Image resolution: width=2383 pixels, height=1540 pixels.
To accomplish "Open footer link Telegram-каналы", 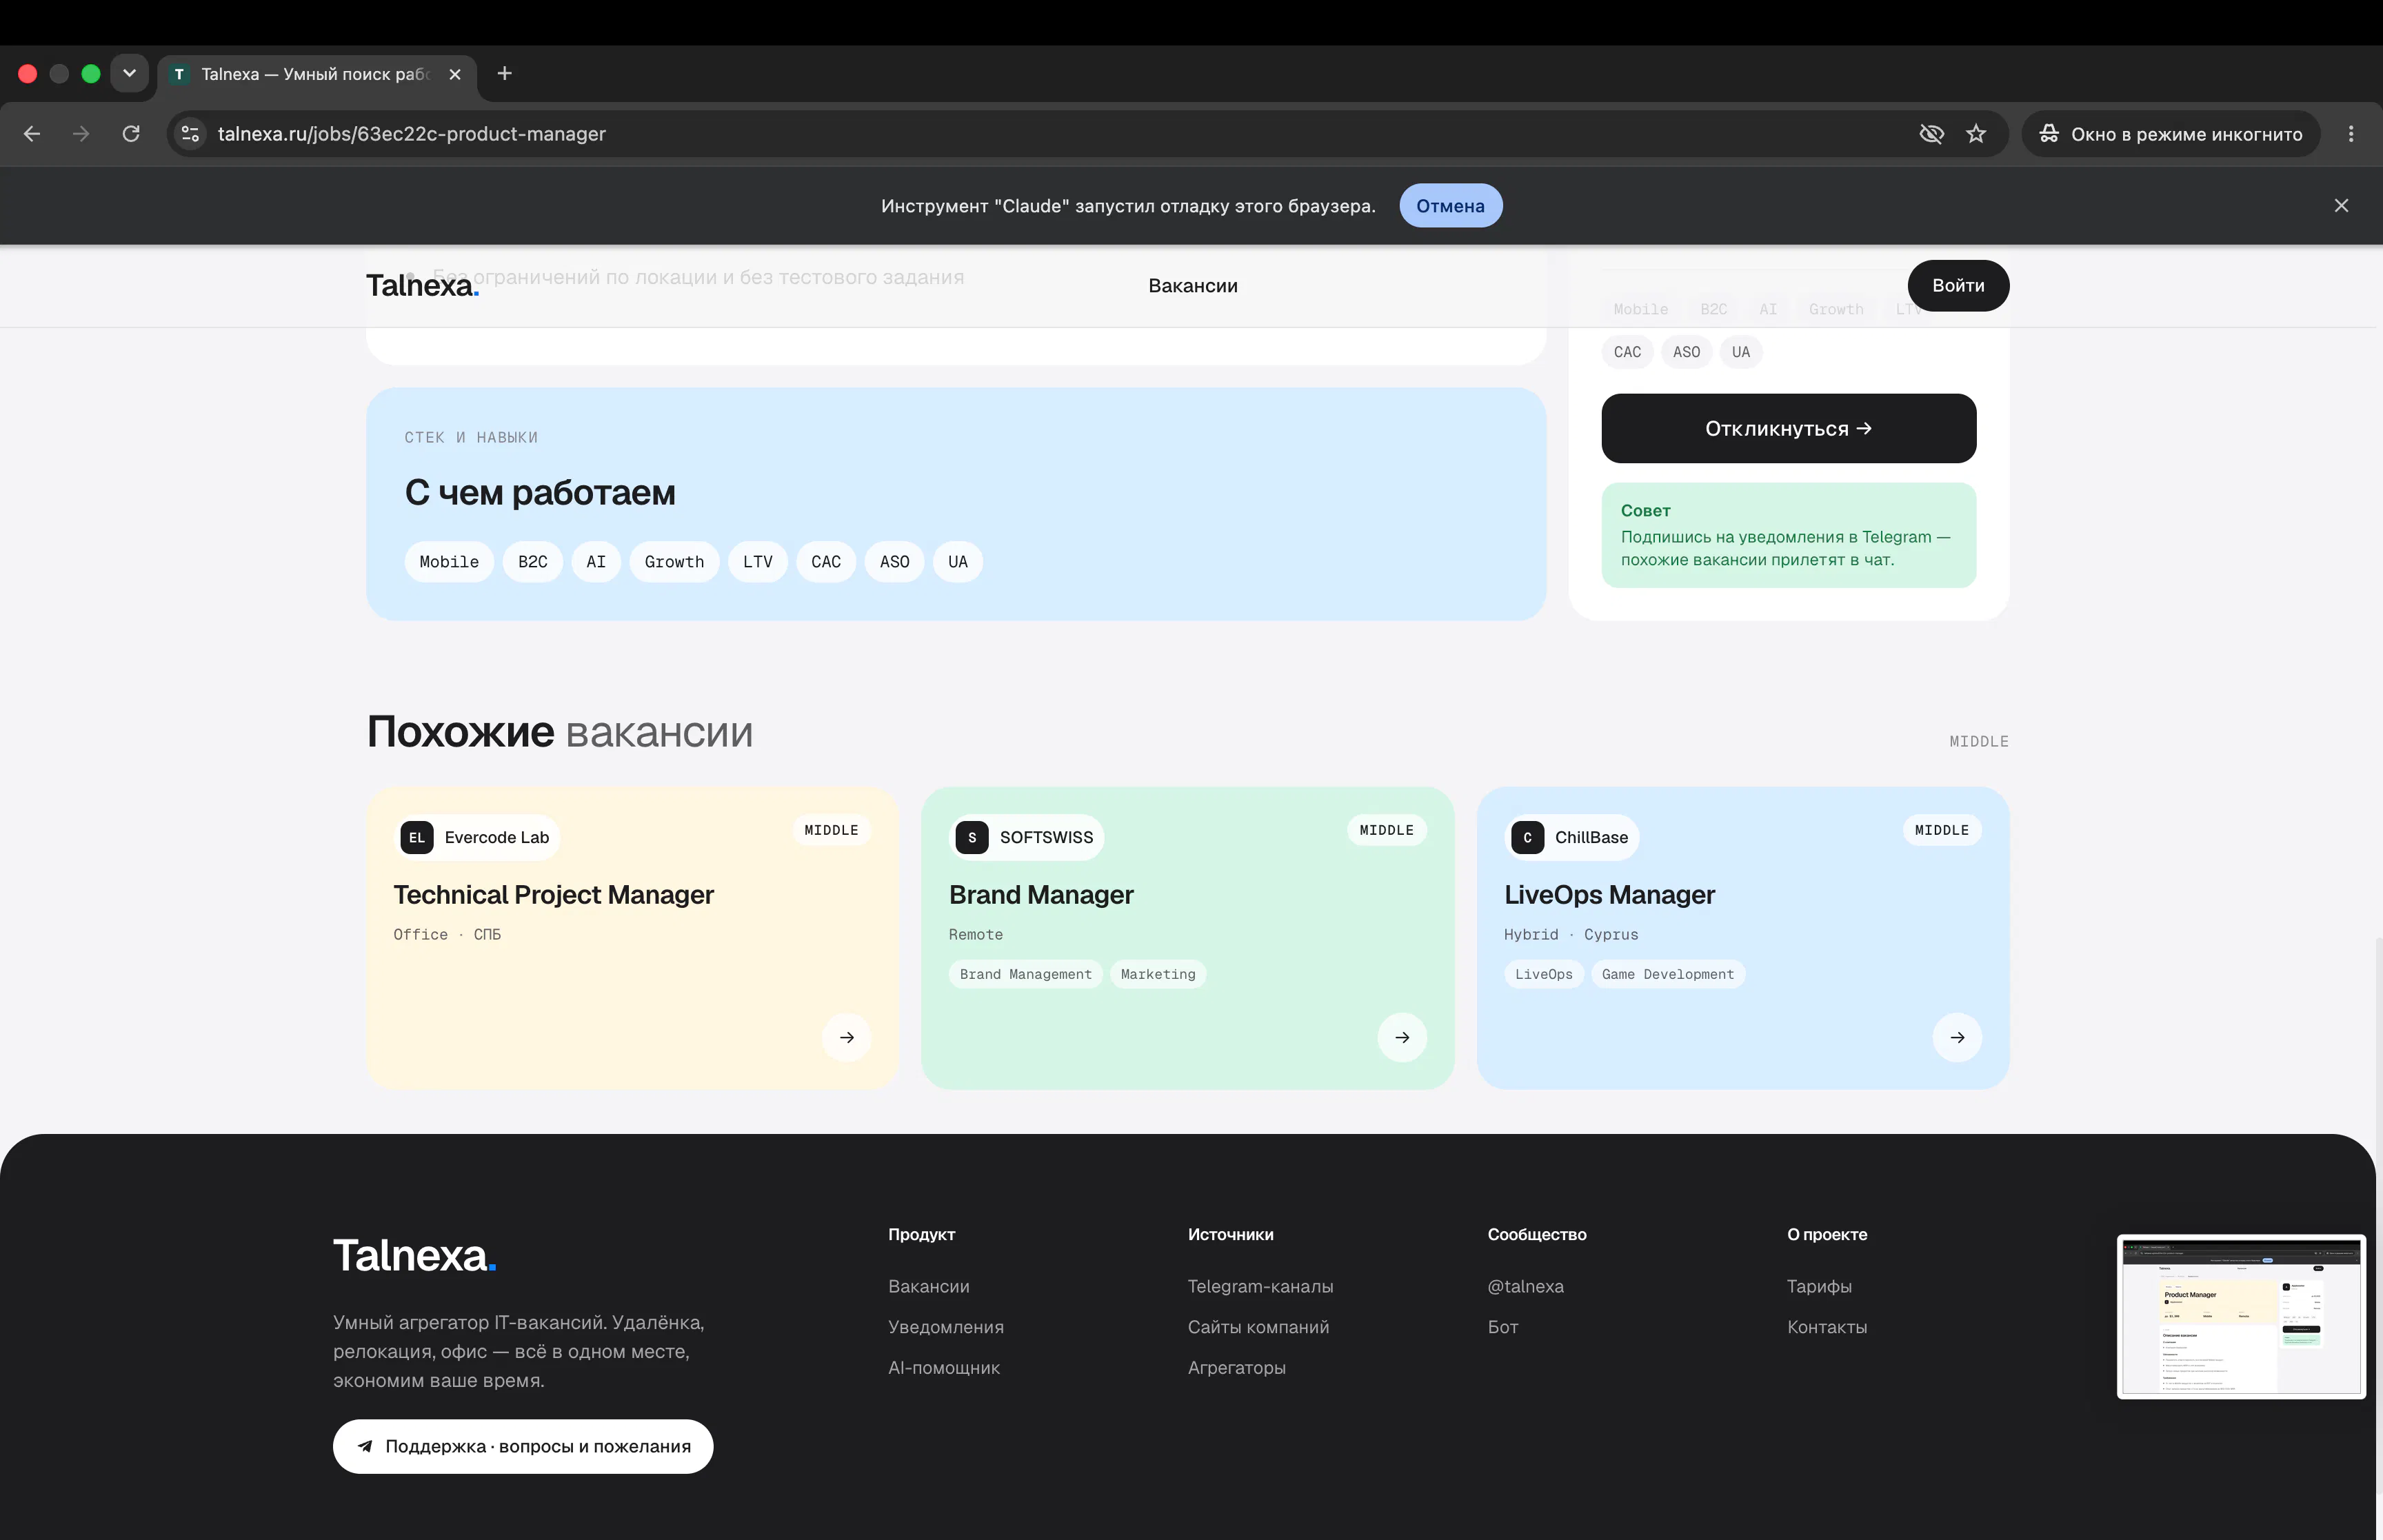I will click(1261, 1286).
